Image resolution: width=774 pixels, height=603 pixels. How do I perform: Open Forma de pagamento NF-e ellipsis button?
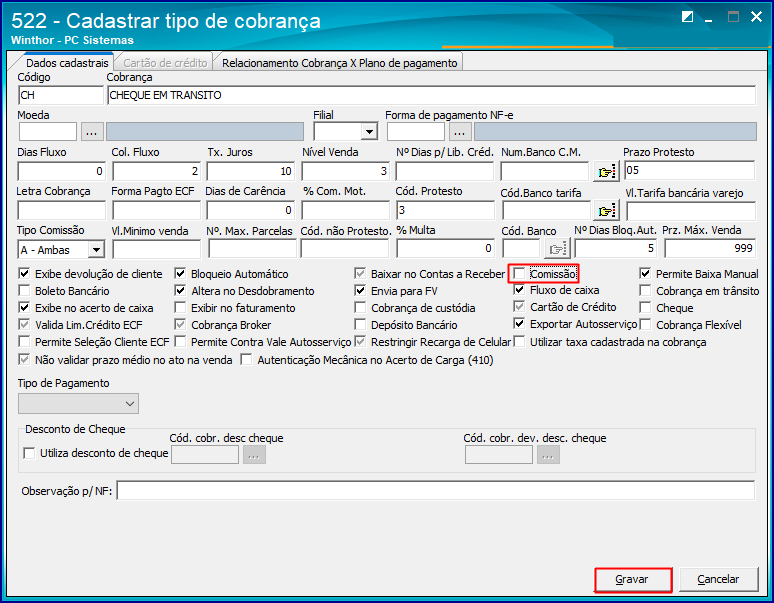pos(460,132)
